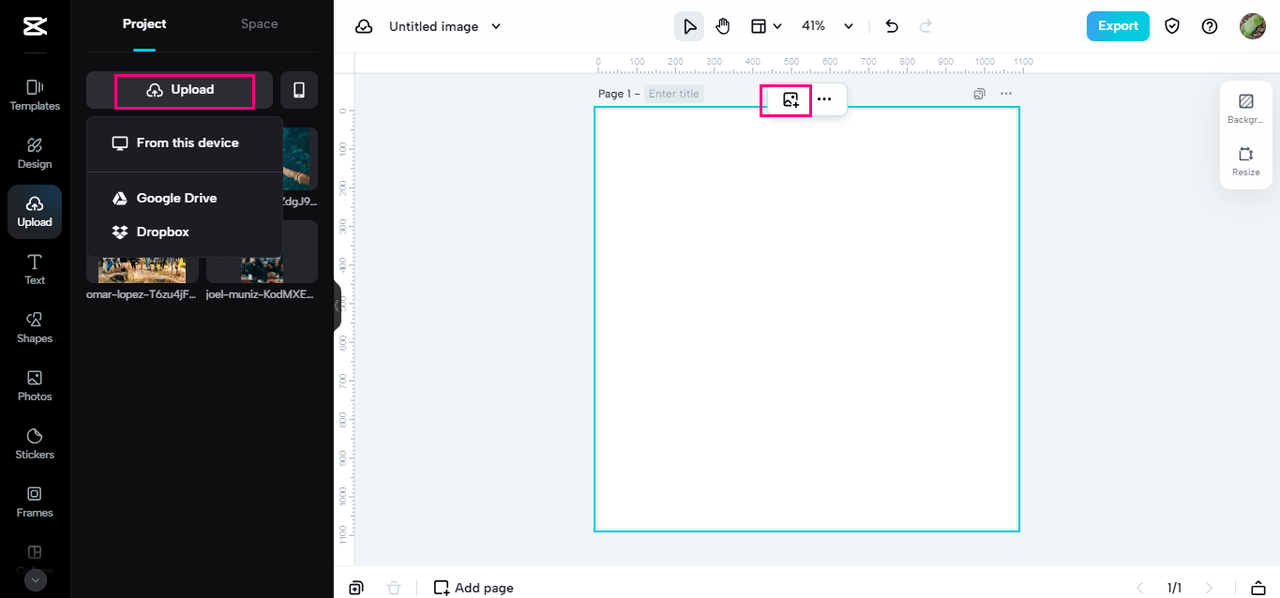
Task: Open page header three-dot menu
Action: pos(1006,94)
